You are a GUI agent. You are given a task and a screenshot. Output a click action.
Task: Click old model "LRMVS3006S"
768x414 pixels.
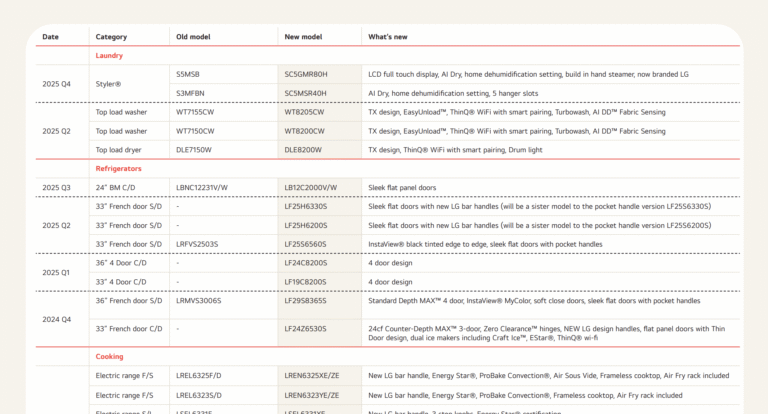[199, 301]
